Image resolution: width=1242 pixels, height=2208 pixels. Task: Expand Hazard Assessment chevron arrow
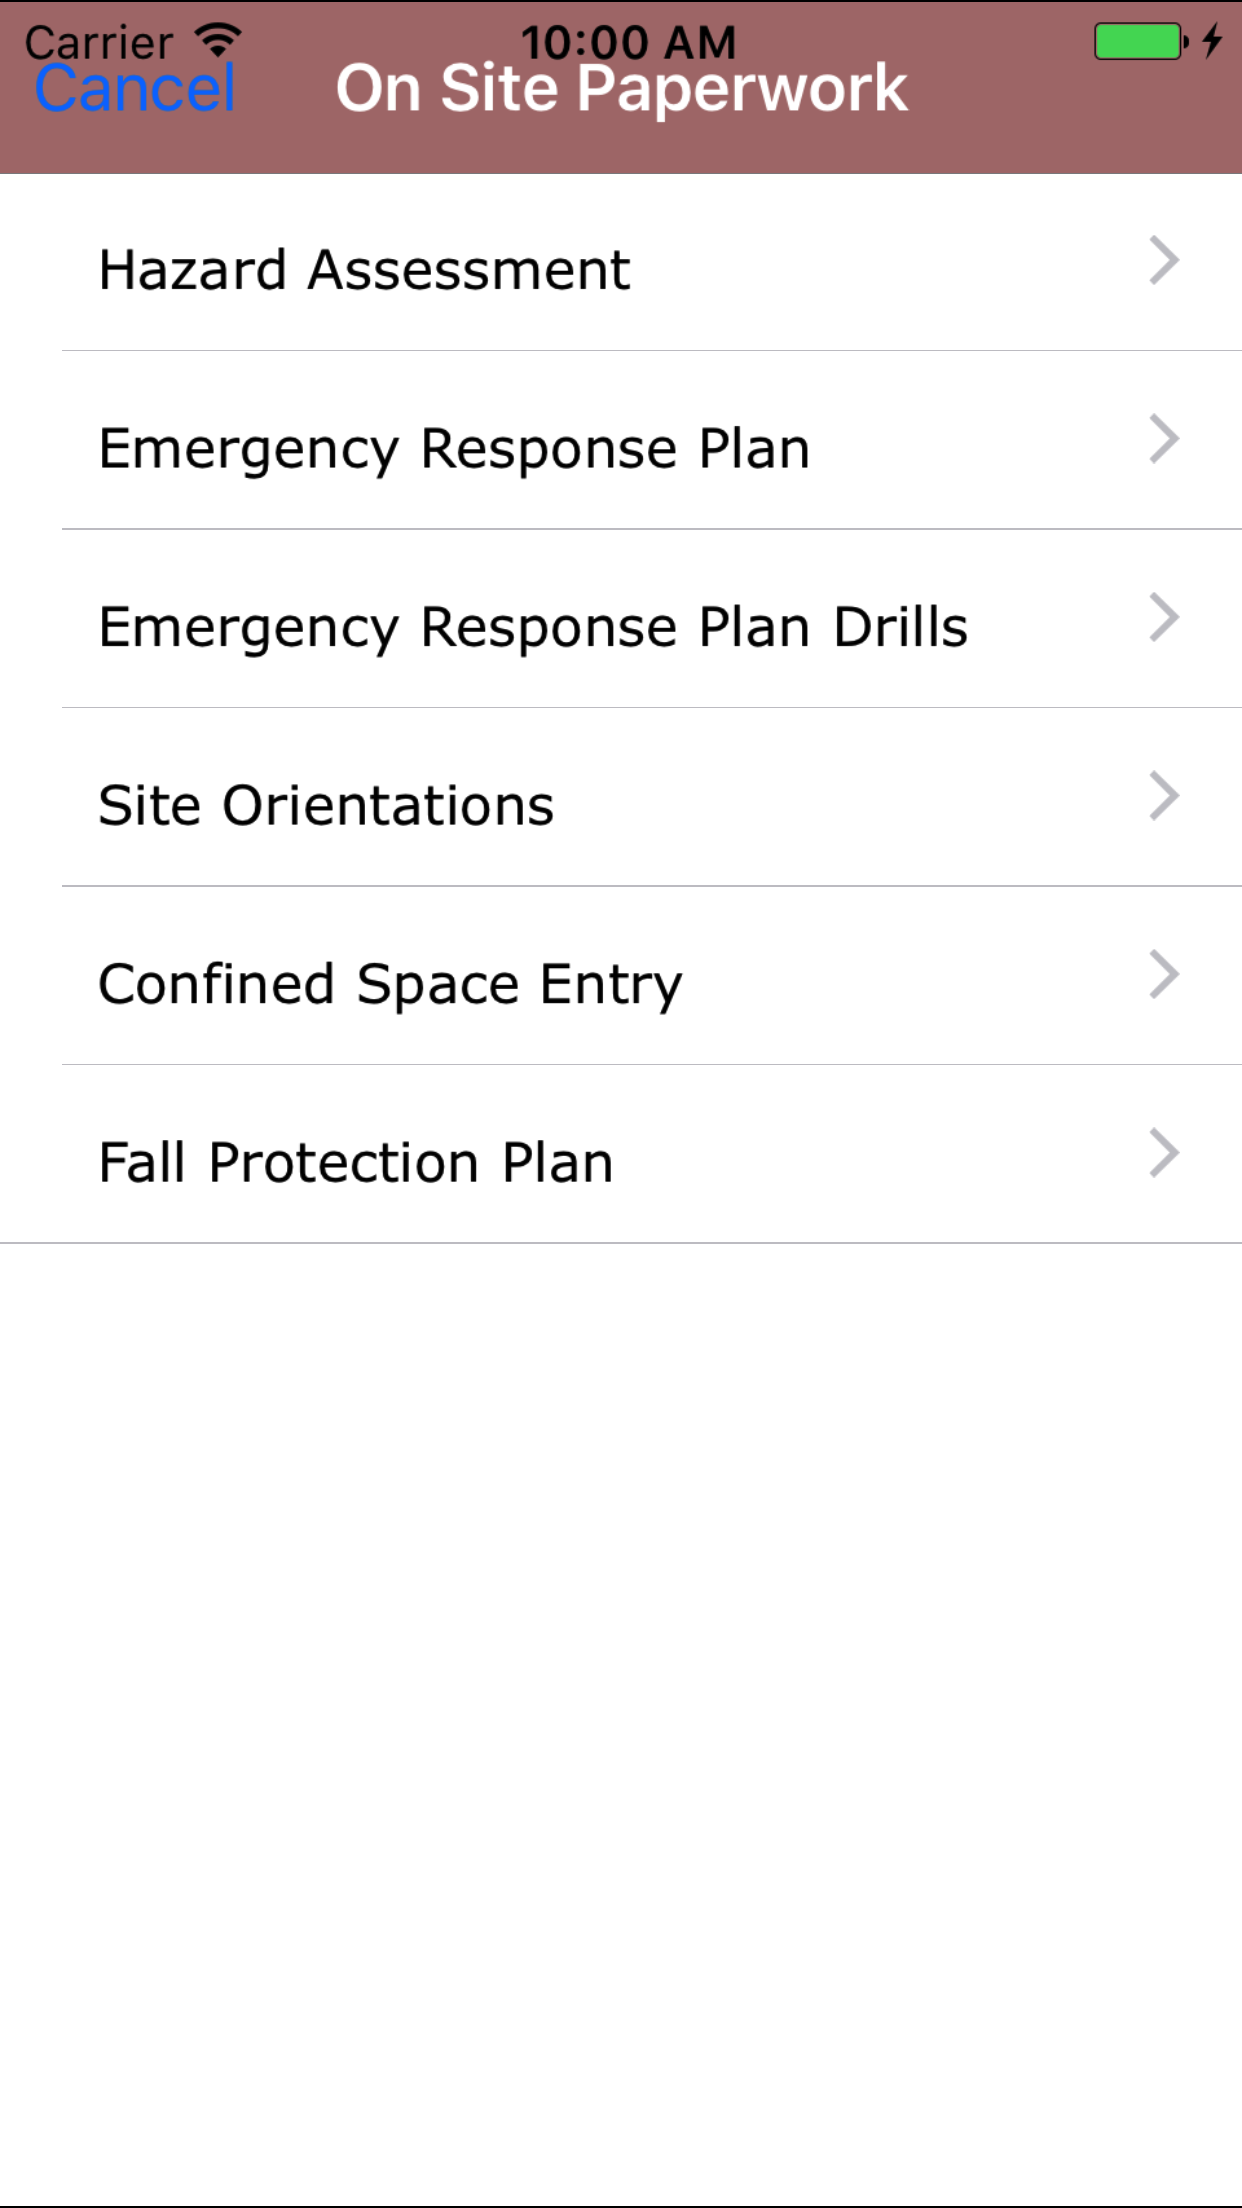(1164, 262)
